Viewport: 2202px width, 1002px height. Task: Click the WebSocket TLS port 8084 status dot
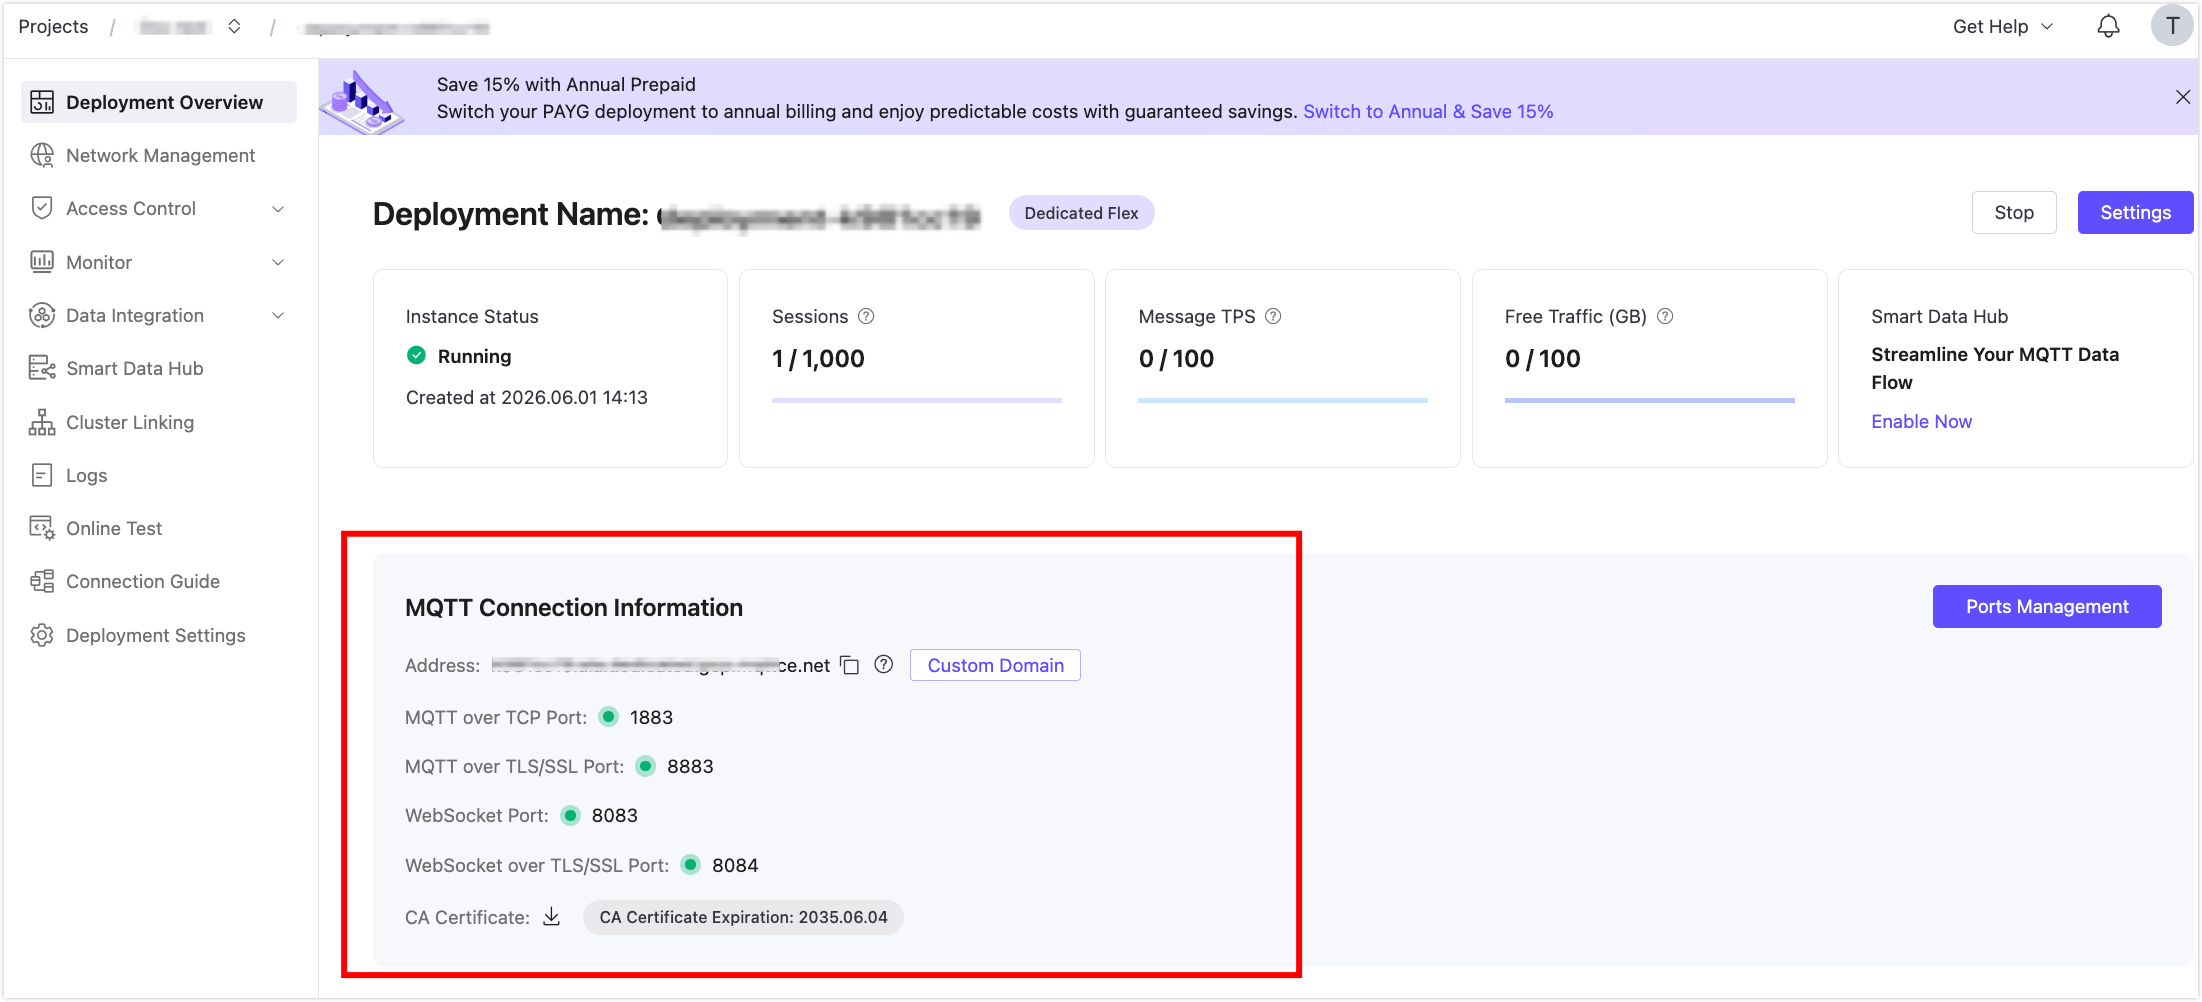pyautogui.click(x=691, y=865)
